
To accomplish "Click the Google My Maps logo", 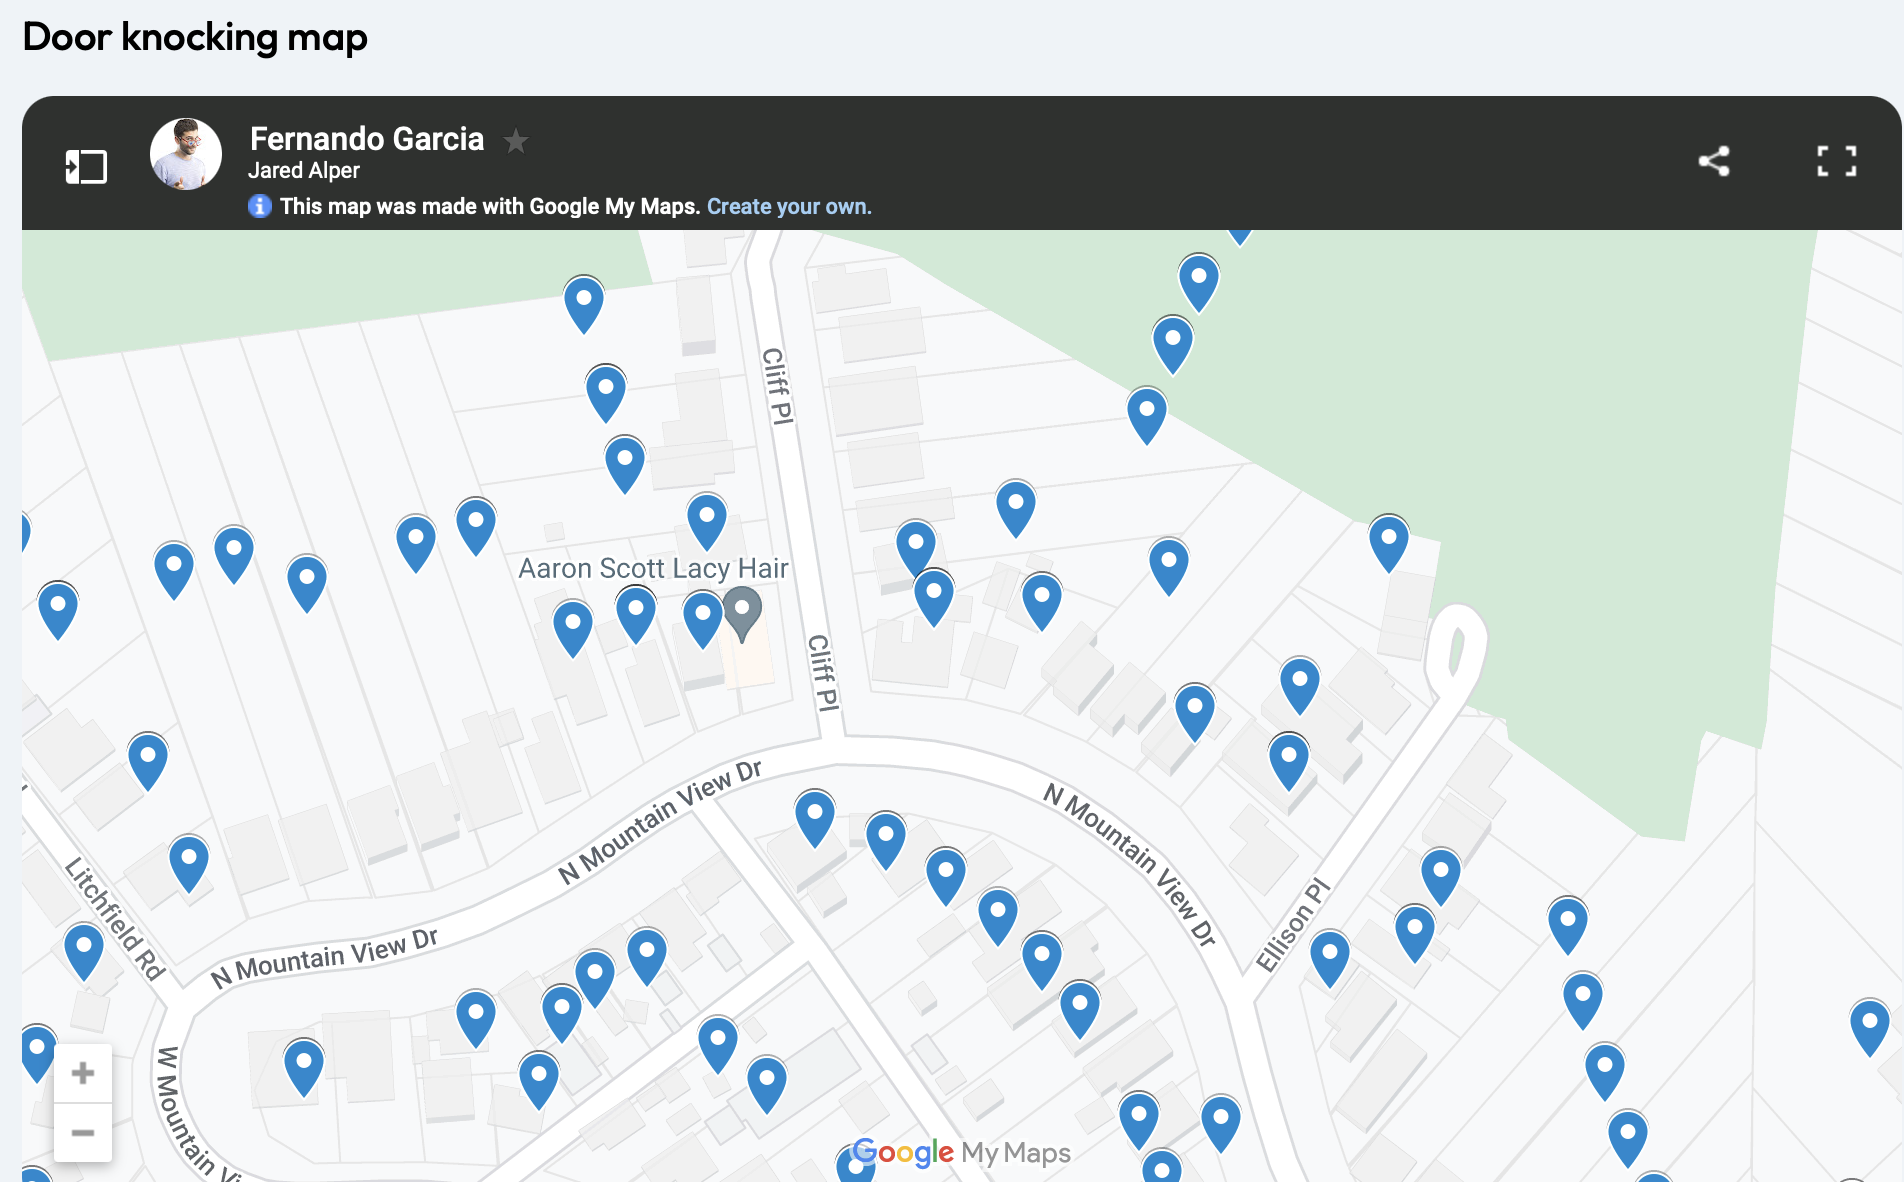I will [x=962, y=1153].
